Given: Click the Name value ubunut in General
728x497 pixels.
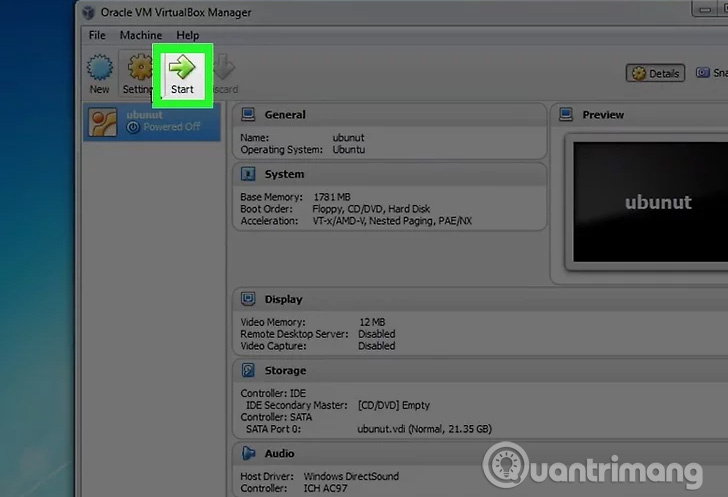Looking at the screenshot, I should [348, 138].
